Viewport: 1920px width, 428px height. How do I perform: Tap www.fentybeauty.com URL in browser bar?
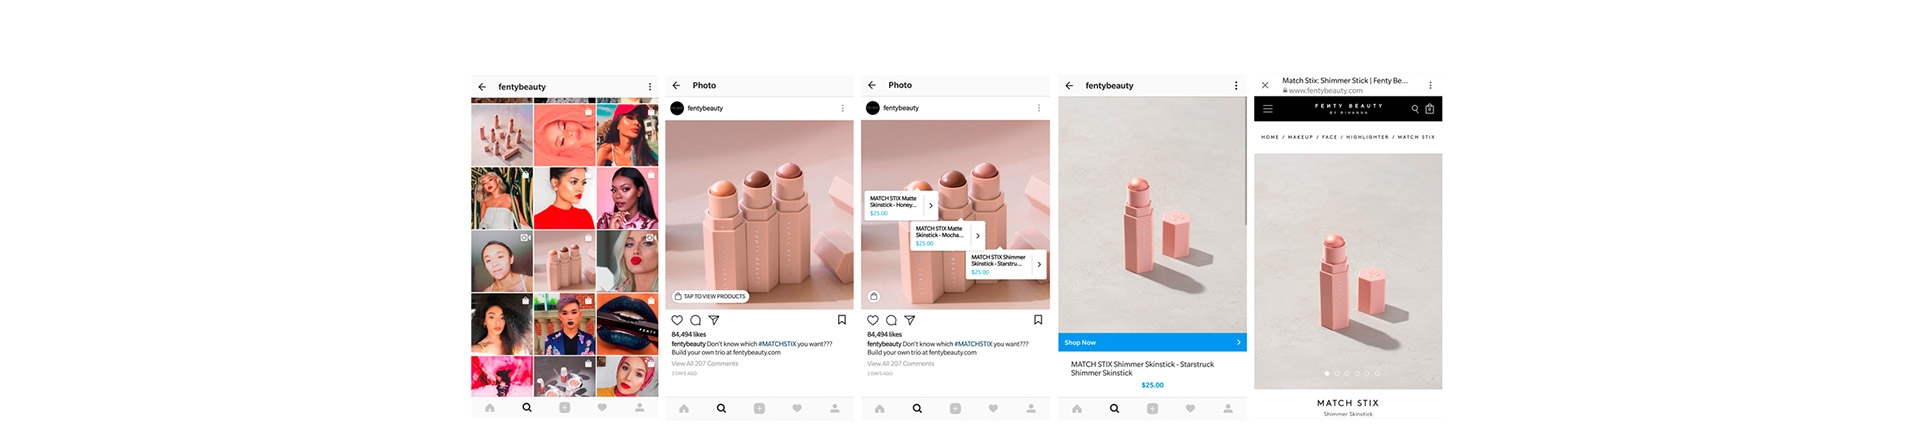(x=1325, y=91)
